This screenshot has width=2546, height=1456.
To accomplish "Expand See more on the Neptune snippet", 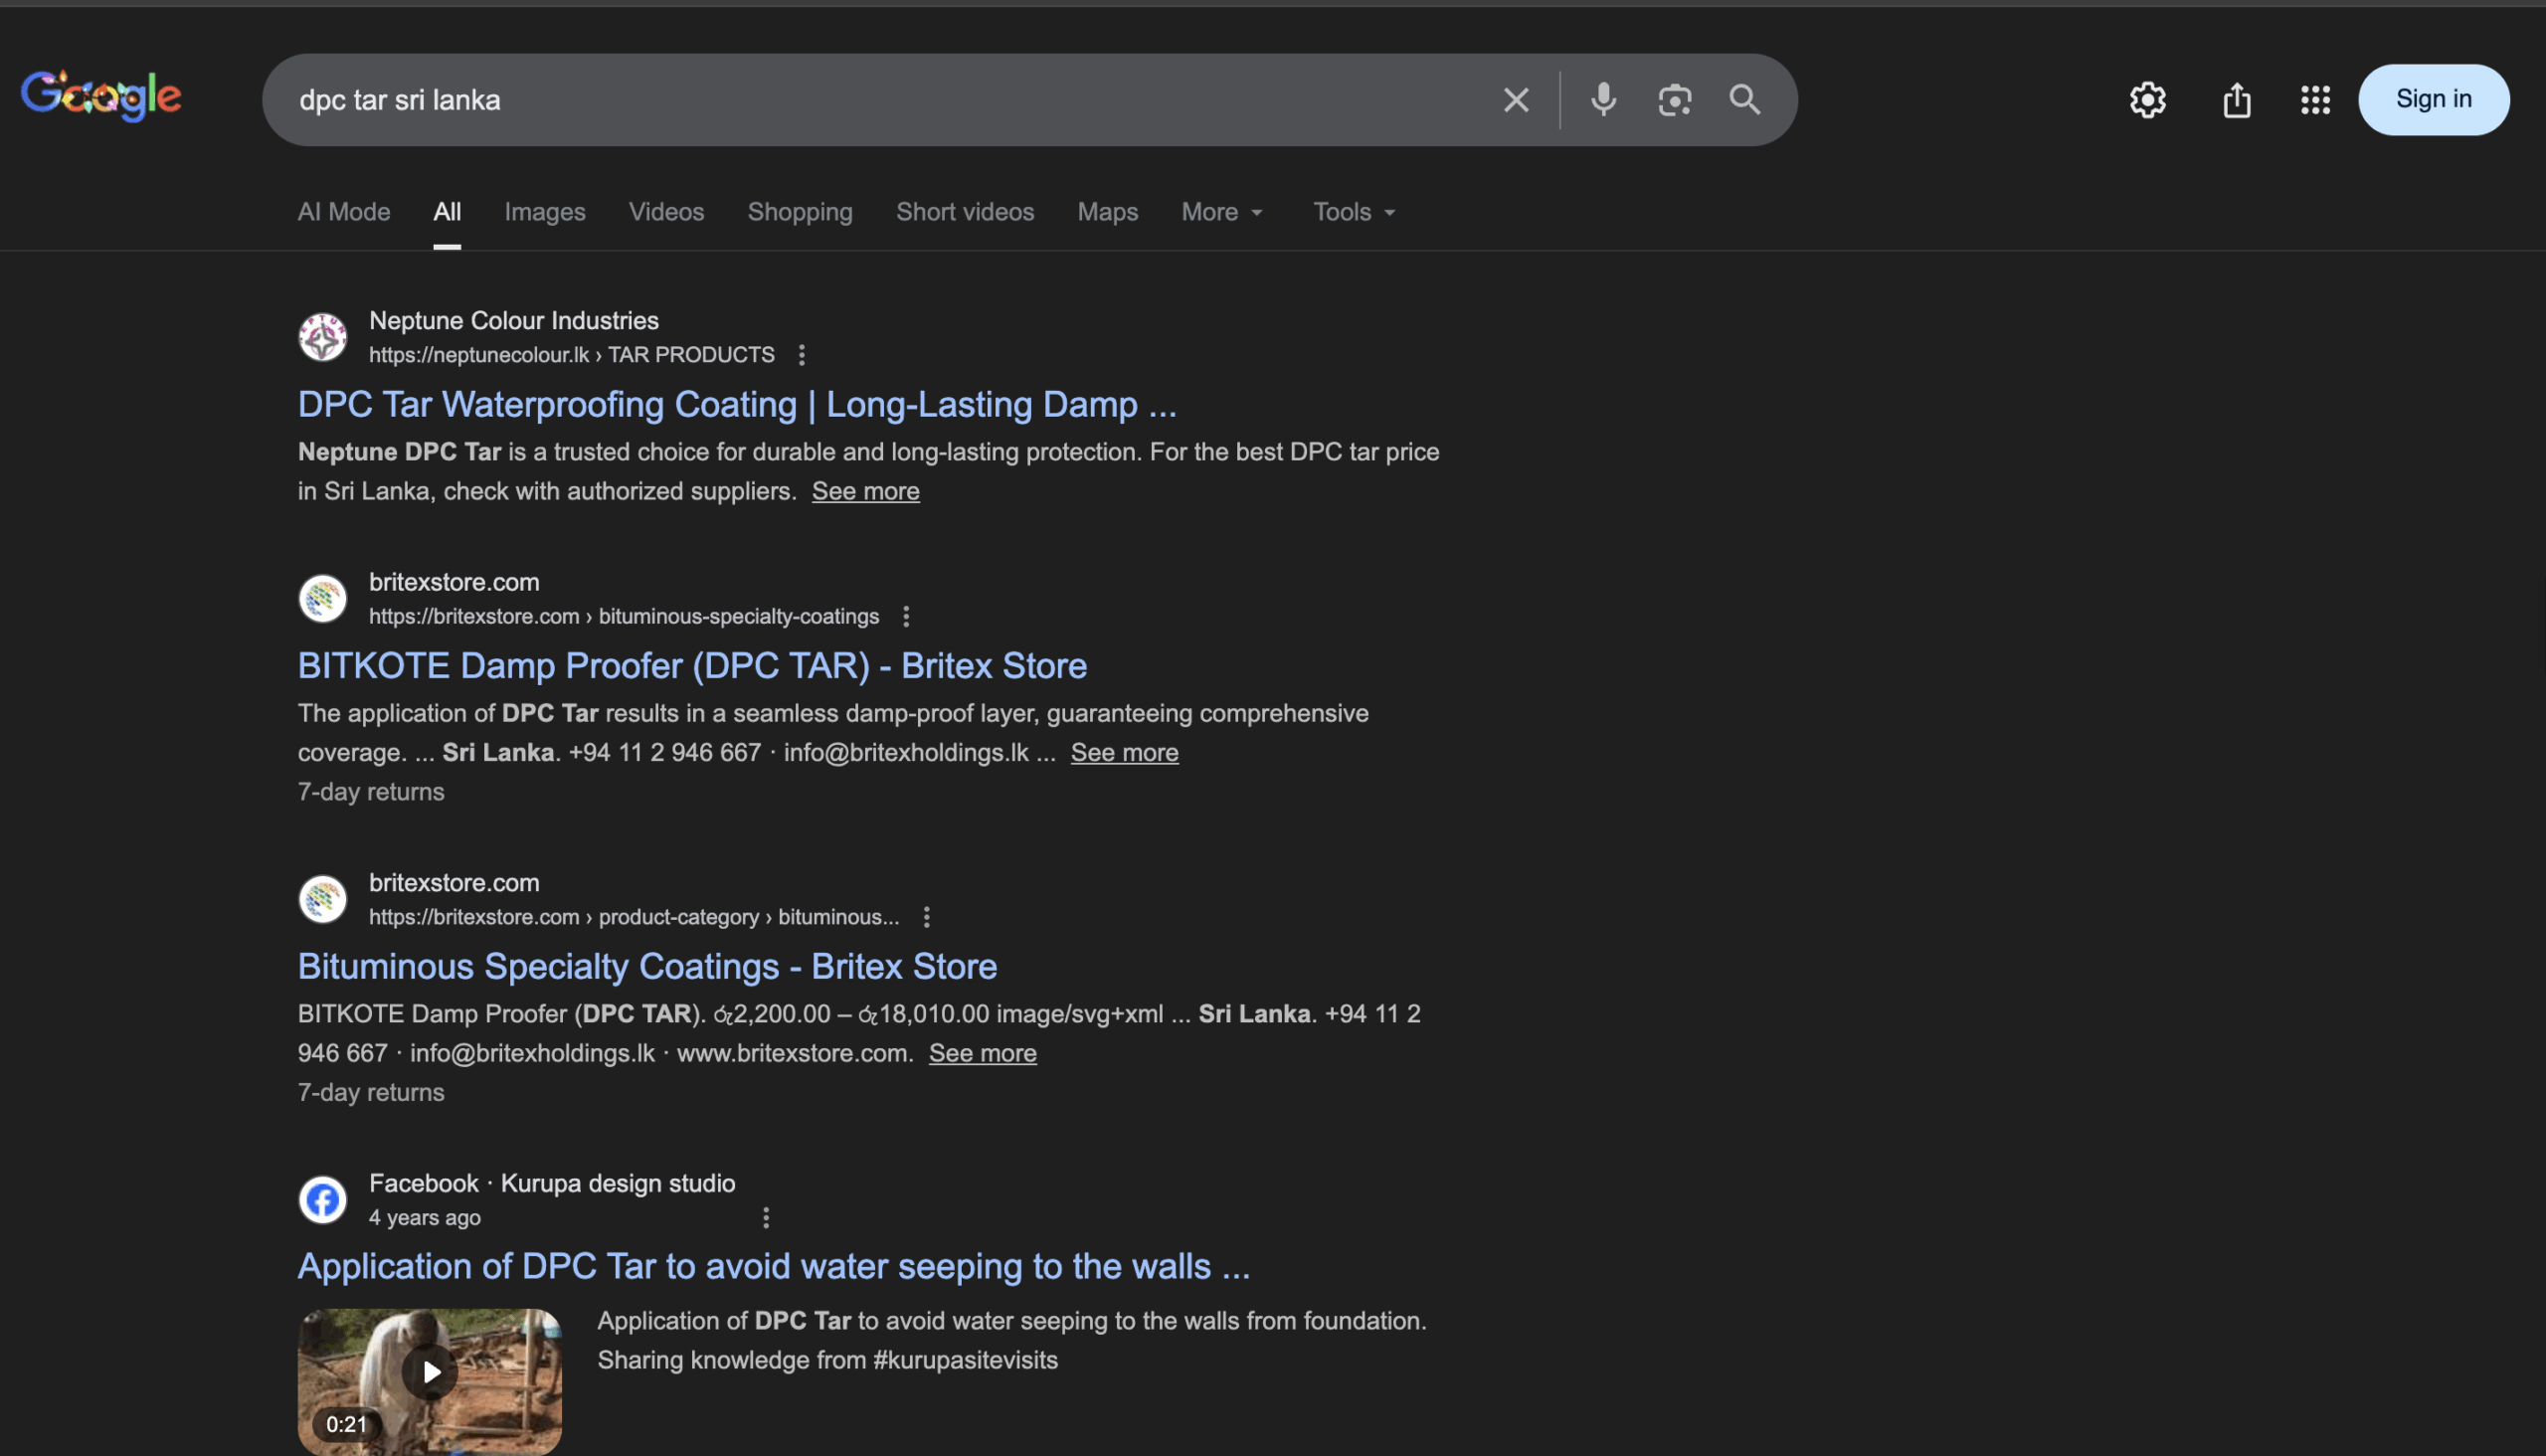I will click(864, 491).
